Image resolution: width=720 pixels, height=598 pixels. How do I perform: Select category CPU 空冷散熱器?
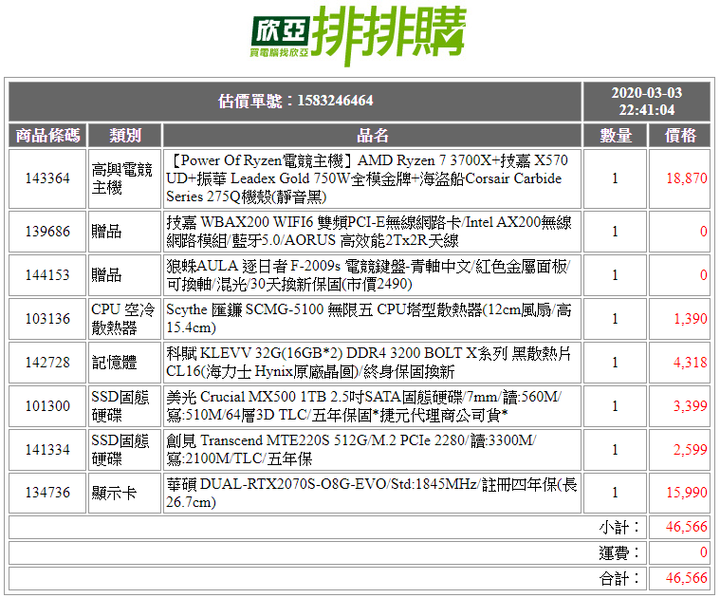coord(123,319)
